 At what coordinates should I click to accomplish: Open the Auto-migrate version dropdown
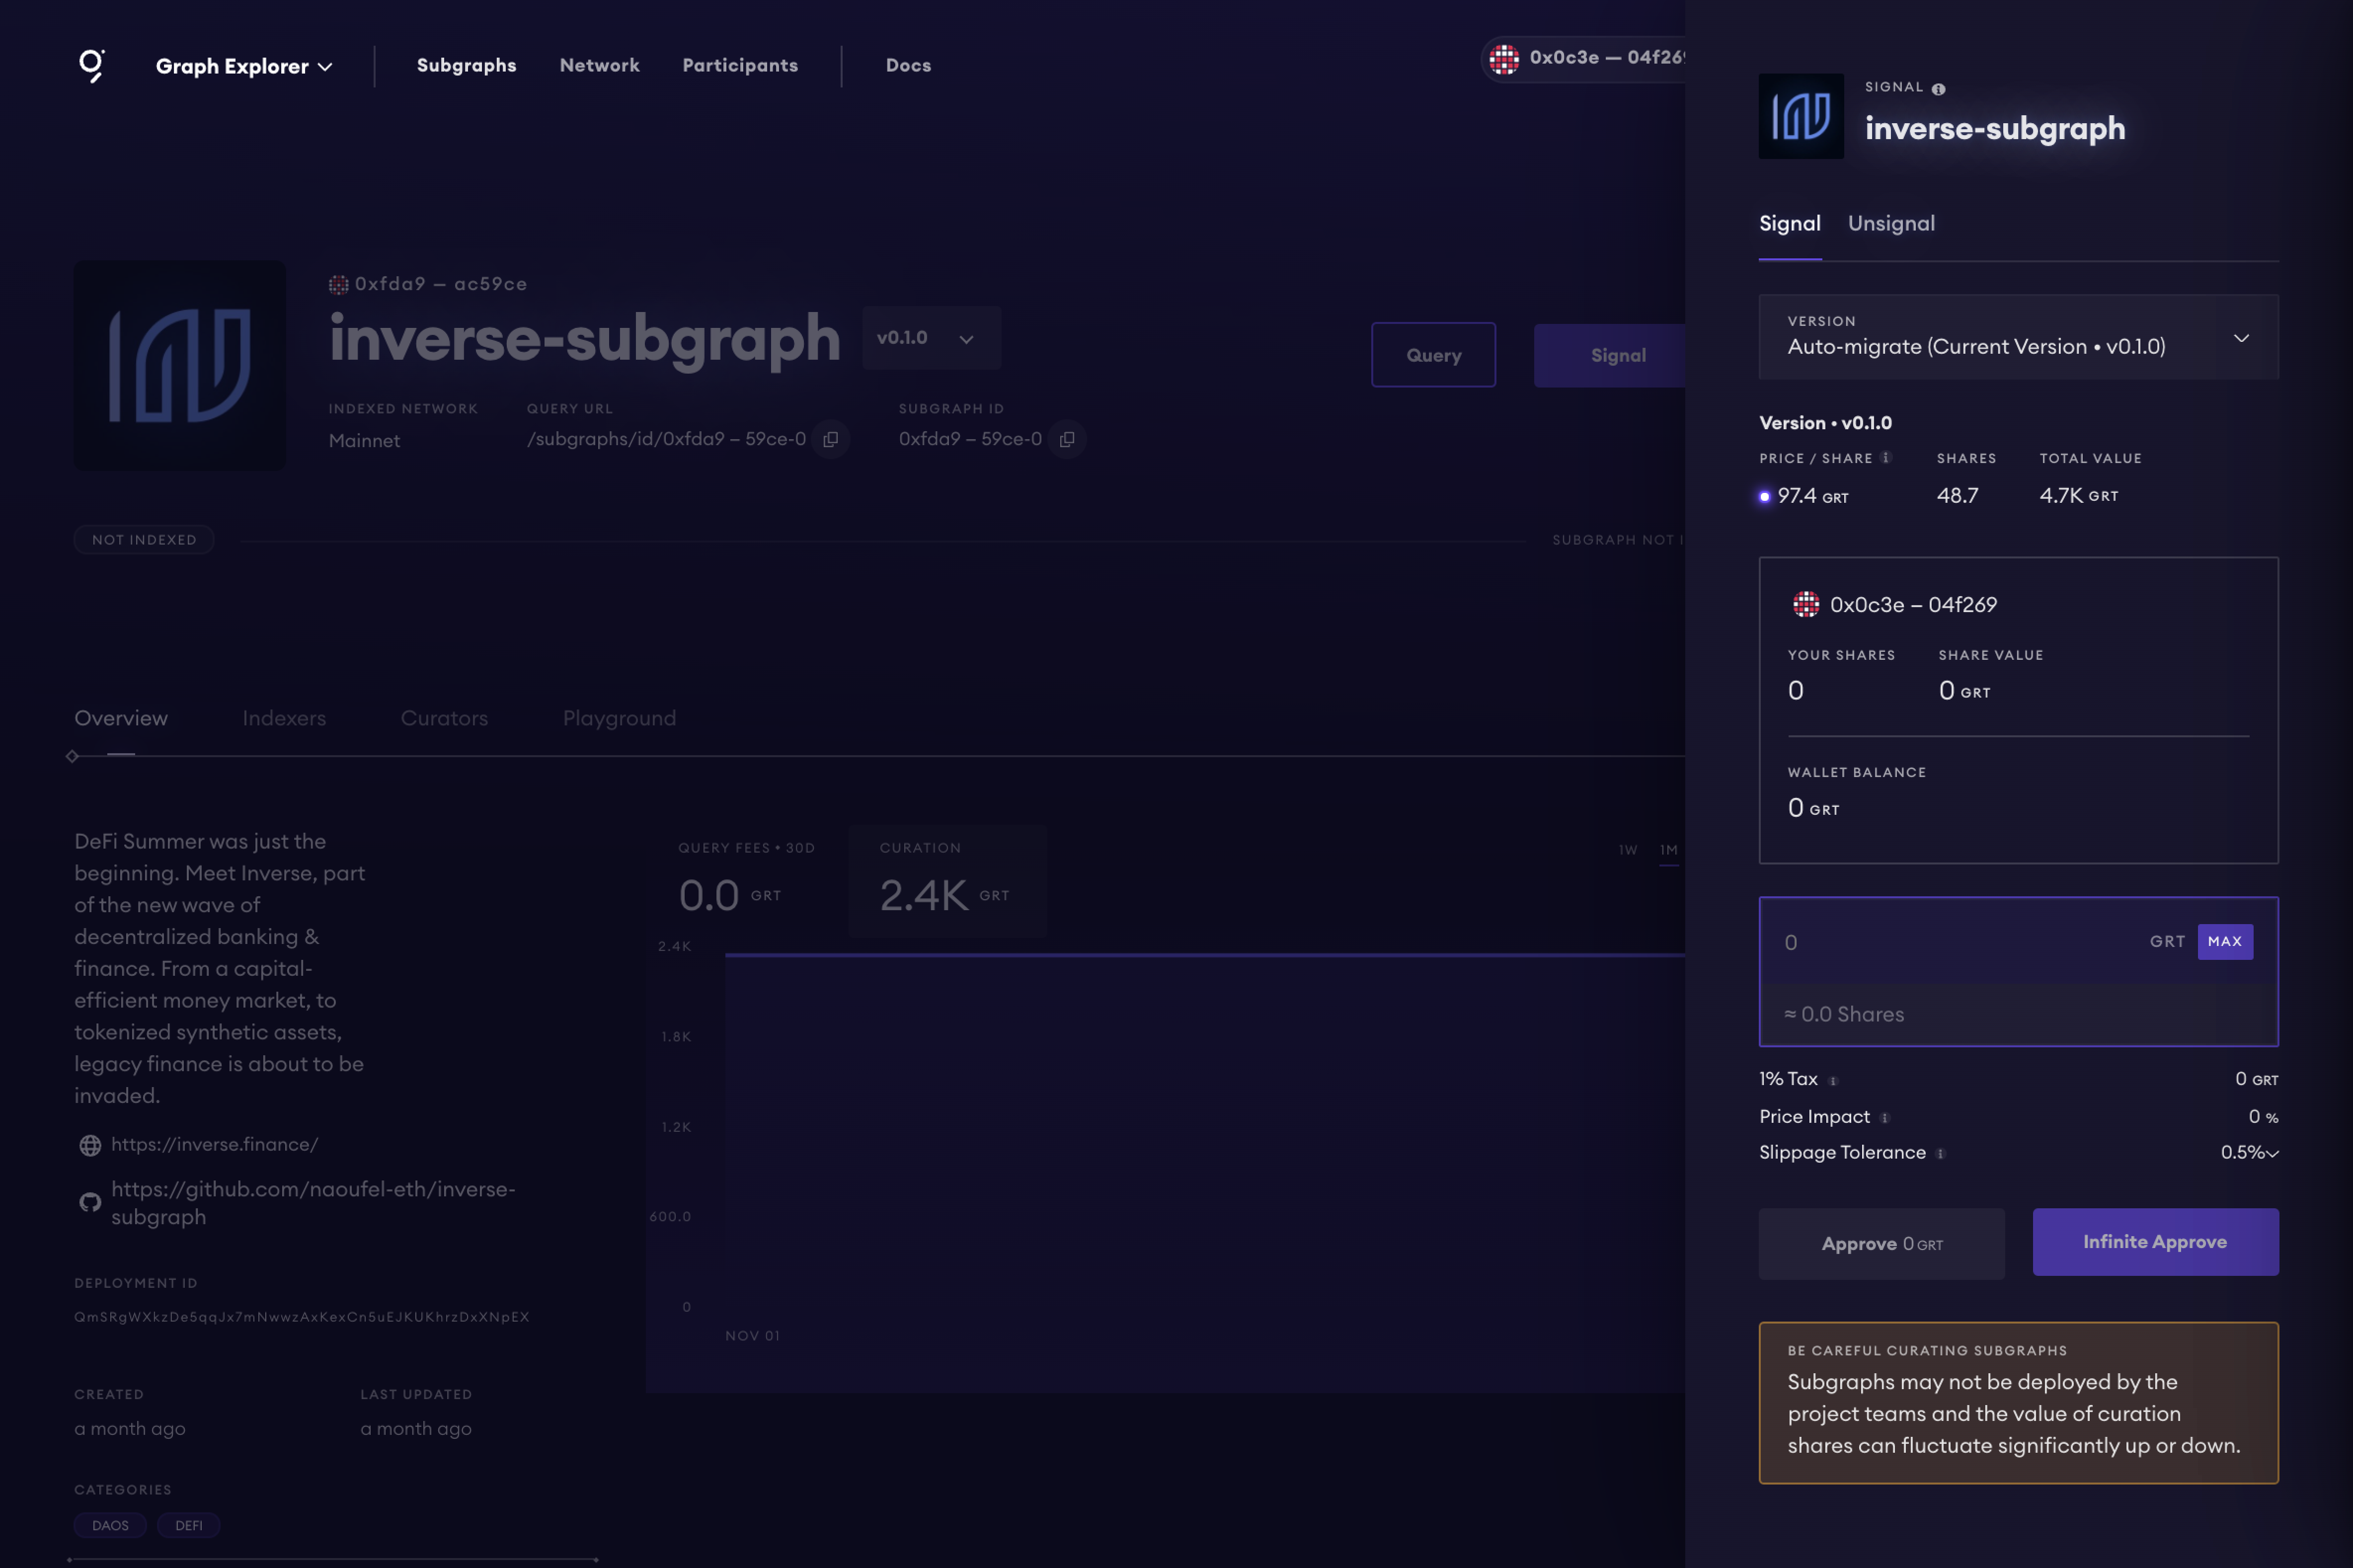pyautogui.click(x=2018, y=337)
